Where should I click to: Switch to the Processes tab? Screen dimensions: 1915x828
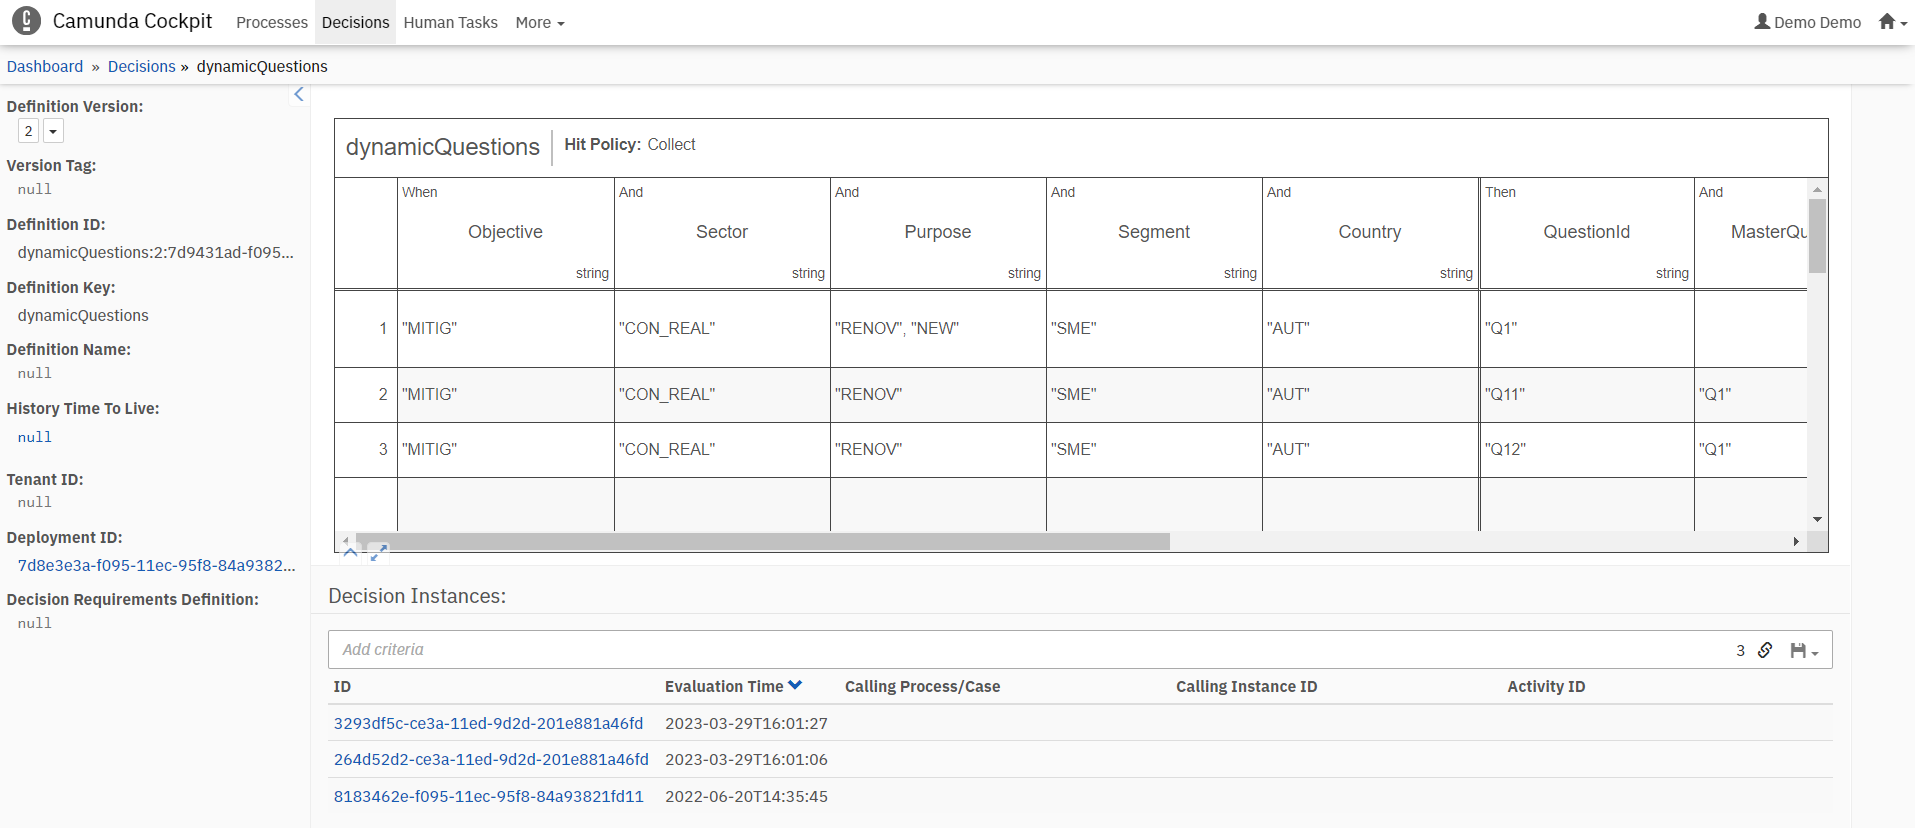point(271,22)
